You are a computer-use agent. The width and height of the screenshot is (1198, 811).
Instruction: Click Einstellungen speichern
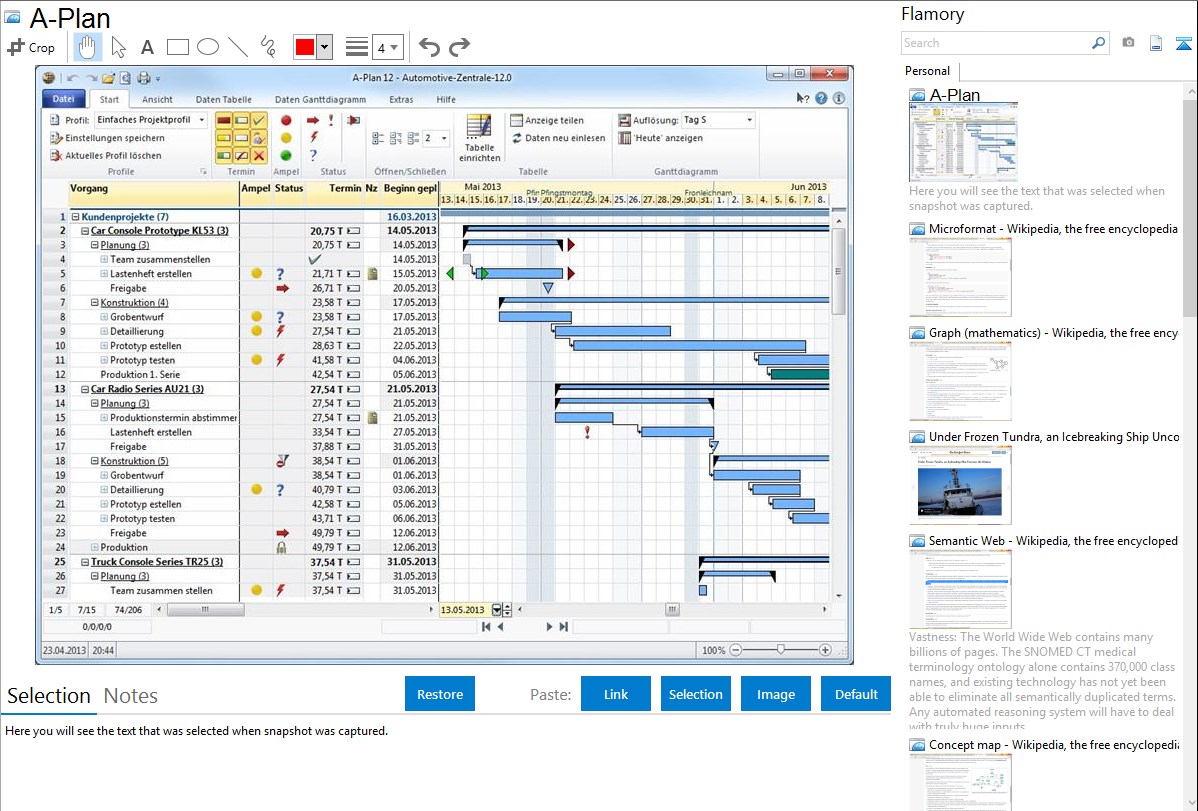click(108, 138)
